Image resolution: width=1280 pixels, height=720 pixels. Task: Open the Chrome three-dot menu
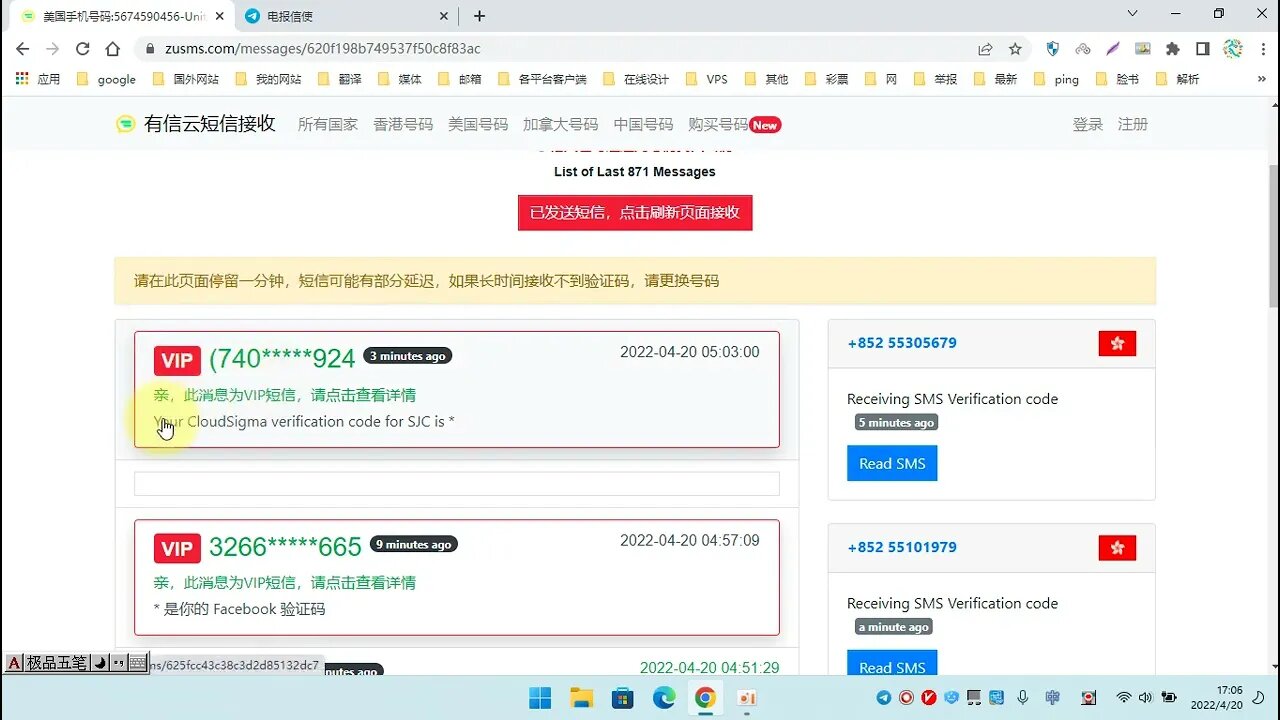[x=1261, y=49]
